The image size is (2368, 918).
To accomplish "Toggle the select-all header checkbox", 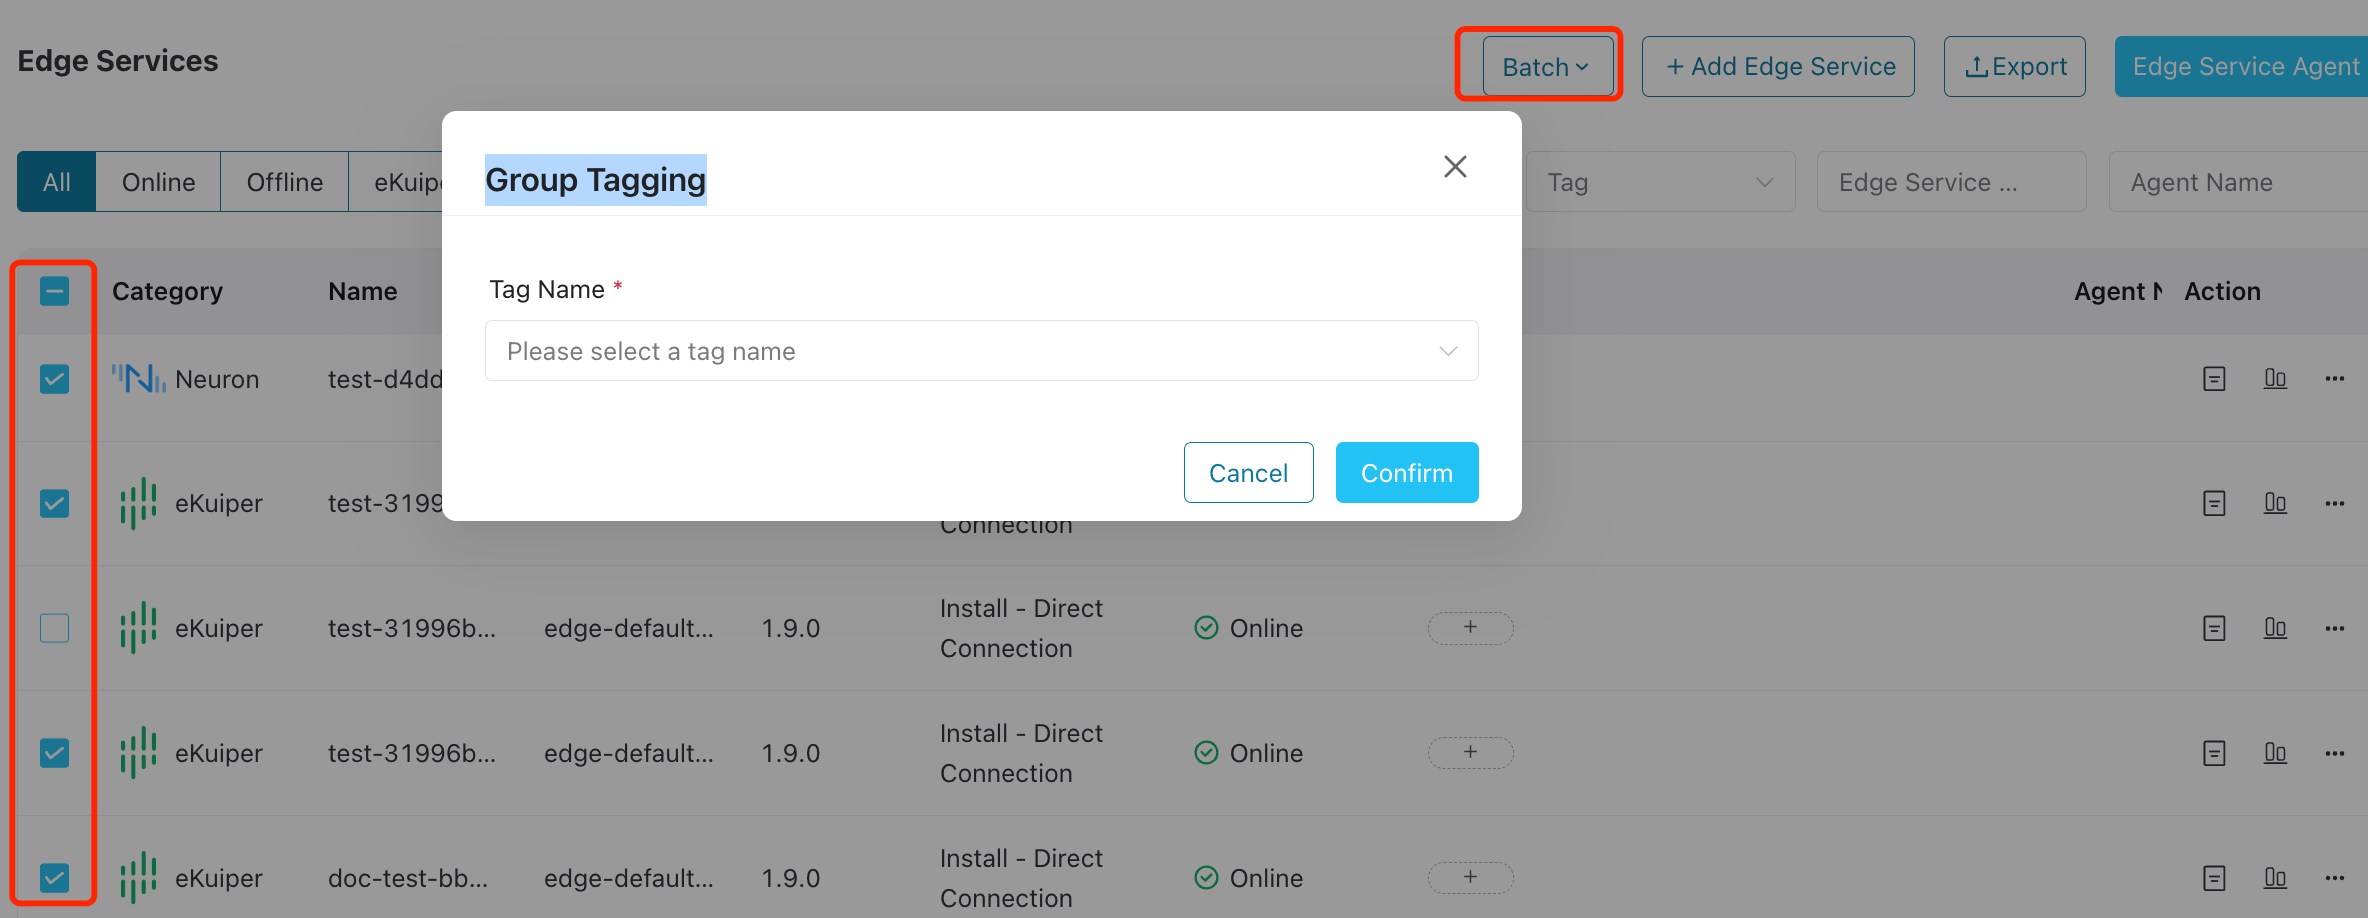I will 55,292.
